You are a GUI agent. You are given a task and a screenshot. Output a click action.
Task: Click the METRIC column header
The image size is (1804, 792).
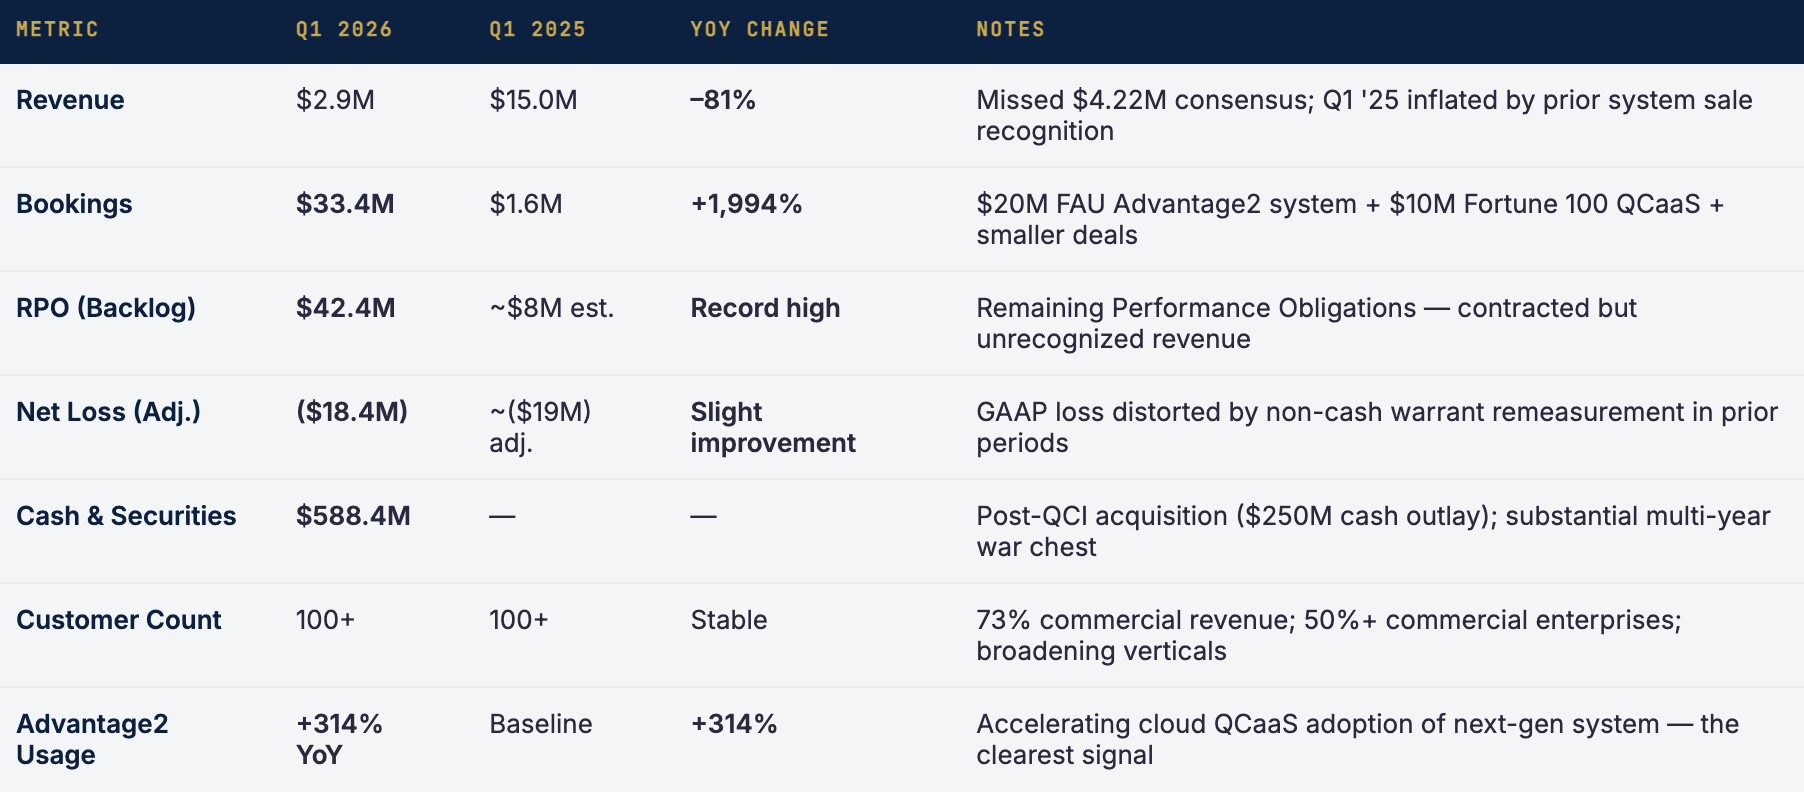click(x=57, y=29)
